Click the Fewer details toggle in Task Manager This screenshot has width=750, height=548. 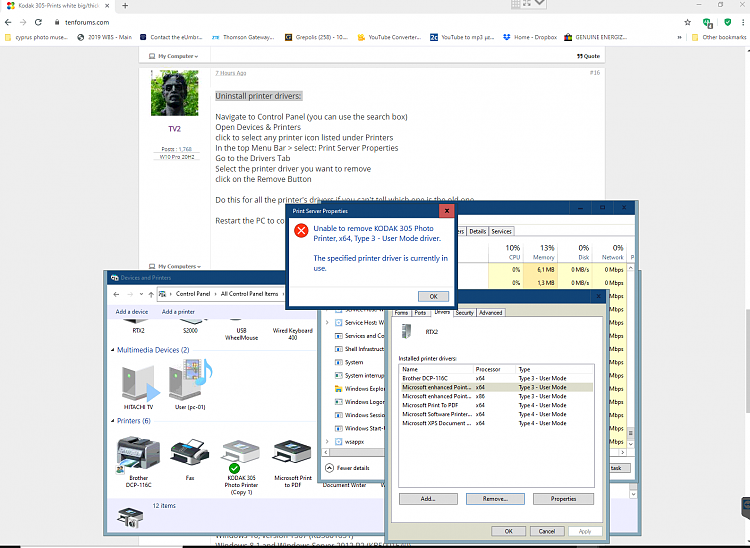click(x=348, y=468)
